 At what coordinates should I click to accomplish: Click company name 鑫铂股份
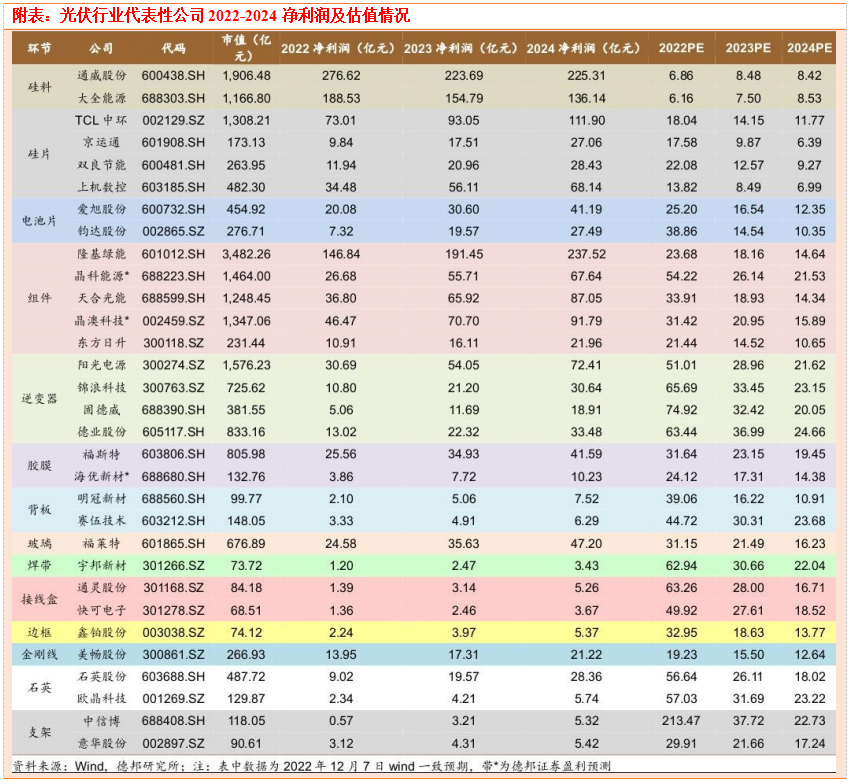coord(101,633)
